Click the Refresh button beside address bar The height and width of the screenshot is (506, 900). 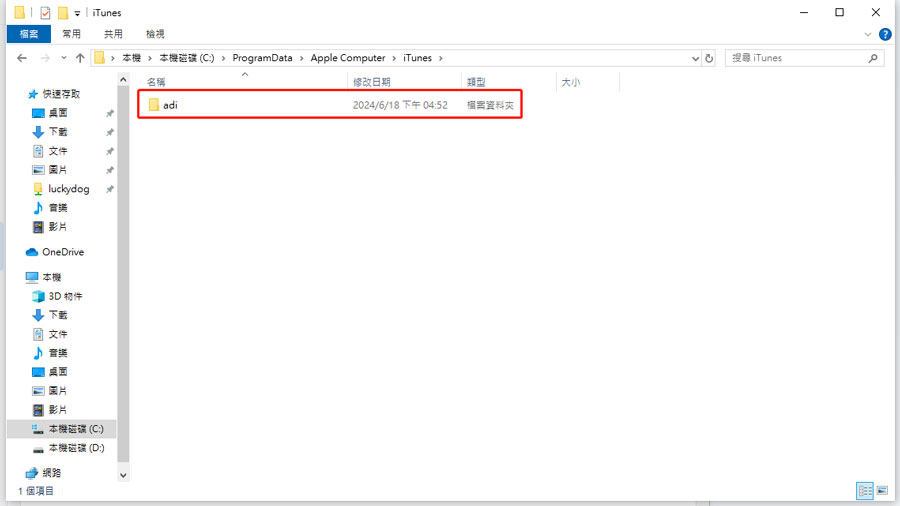[x=710, y=58]
